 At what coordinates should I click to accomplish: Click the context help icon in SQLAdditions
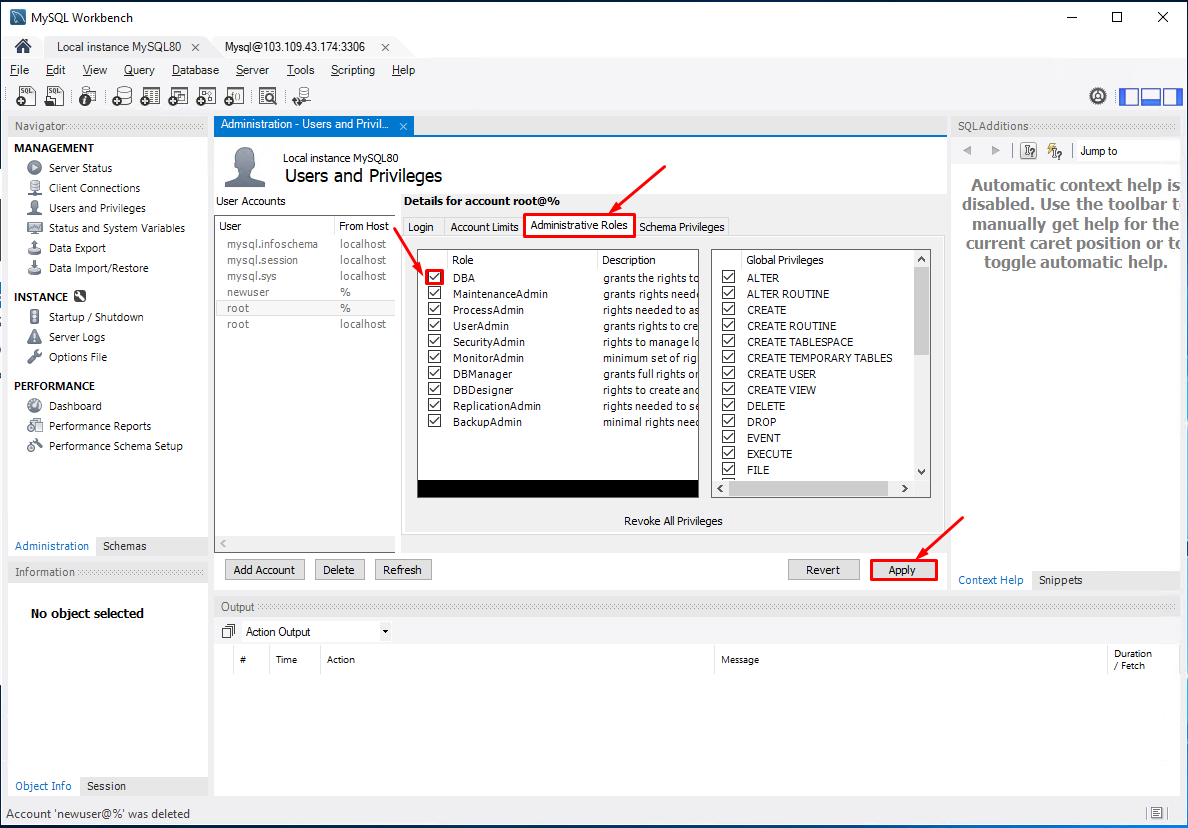[x=1028, y=151]
